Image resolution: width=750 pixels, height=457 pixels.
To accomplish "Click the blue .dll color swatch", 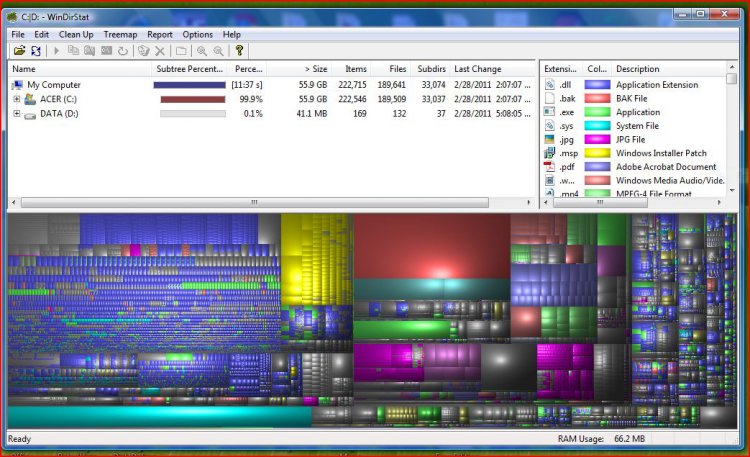I will pyautogui.click(x=597, y=85).
